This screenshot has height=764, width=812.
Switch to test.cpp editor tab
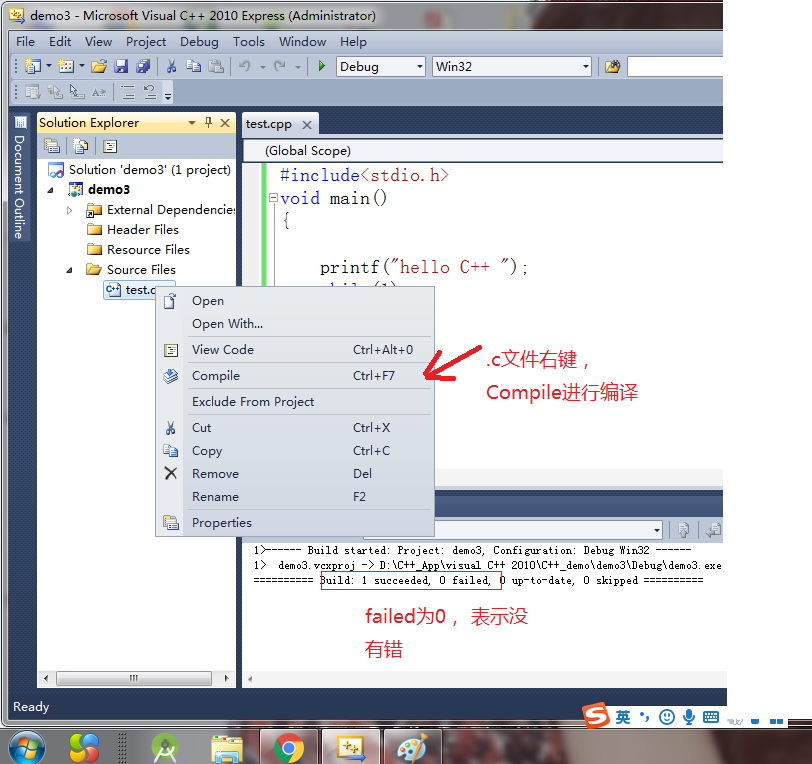269,124
